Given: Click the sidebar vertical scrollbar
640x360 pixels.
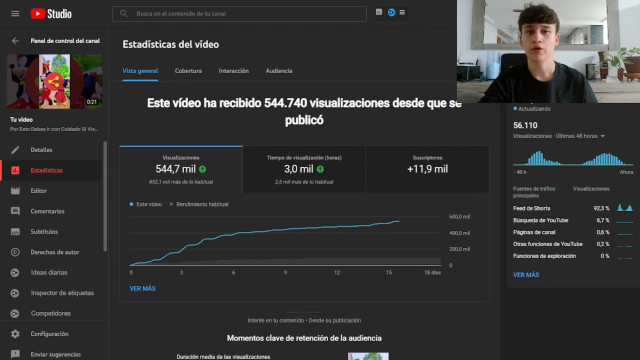Looking at the screenshot, I should [105, 196].
